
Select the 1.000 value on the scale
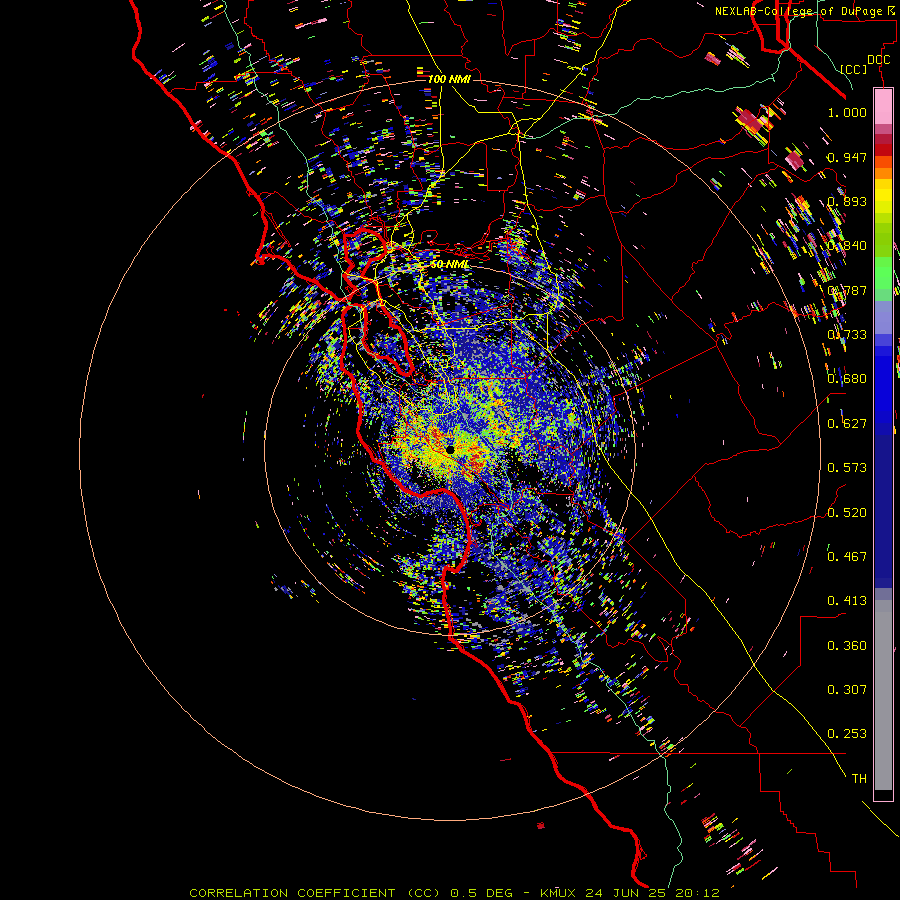coord(847,112)
